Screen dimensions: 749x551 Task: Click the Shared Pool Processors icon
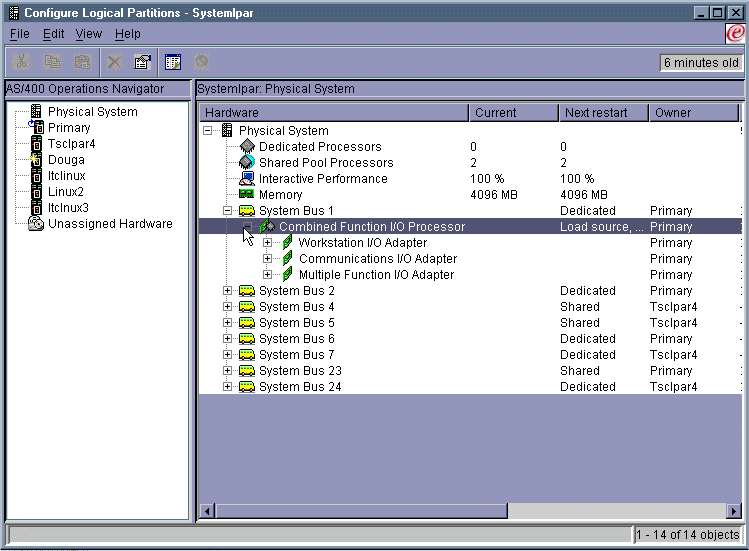coord(247,162)
